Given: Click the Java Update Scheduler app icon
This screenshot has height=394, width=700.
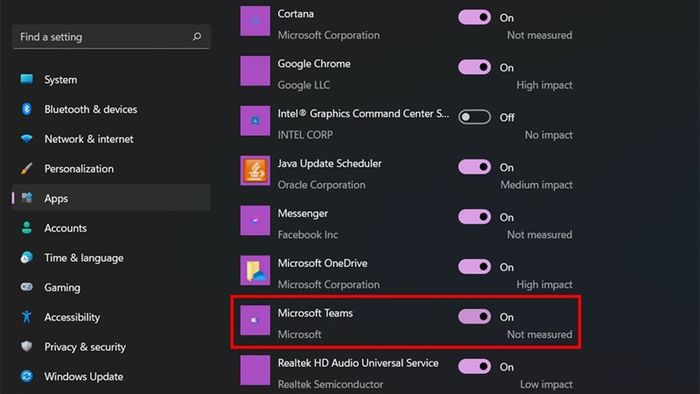Looking at the screenshot, I should click(255, 170).
